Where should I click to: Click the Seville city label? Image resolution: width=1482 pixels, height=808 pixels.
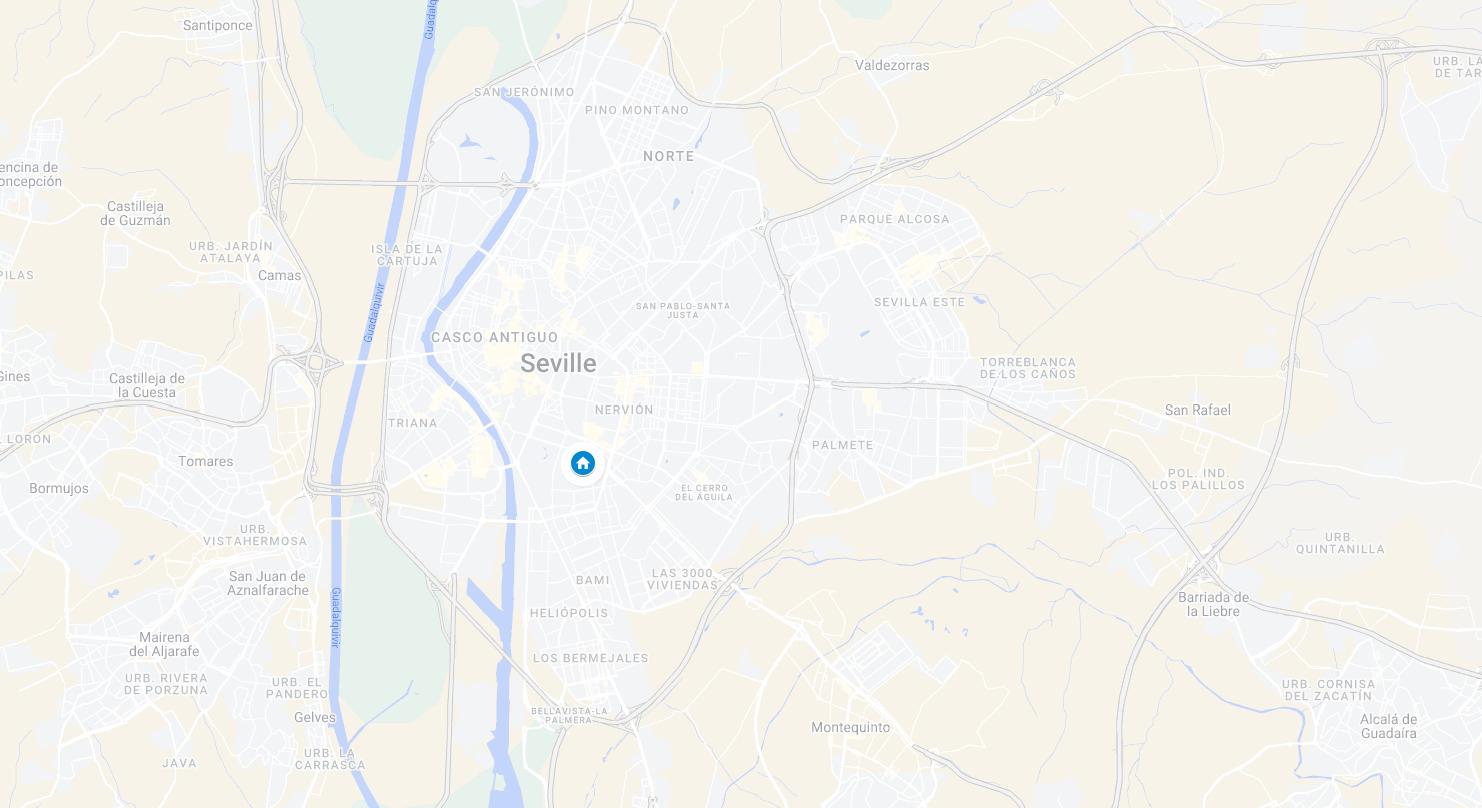coord(558,364)
